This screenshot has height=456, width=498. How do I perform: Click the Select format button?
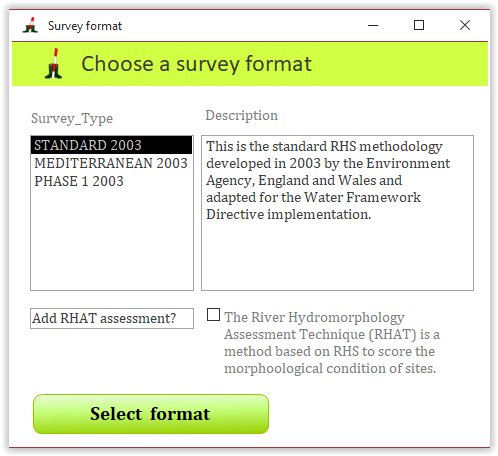(151, 414)
